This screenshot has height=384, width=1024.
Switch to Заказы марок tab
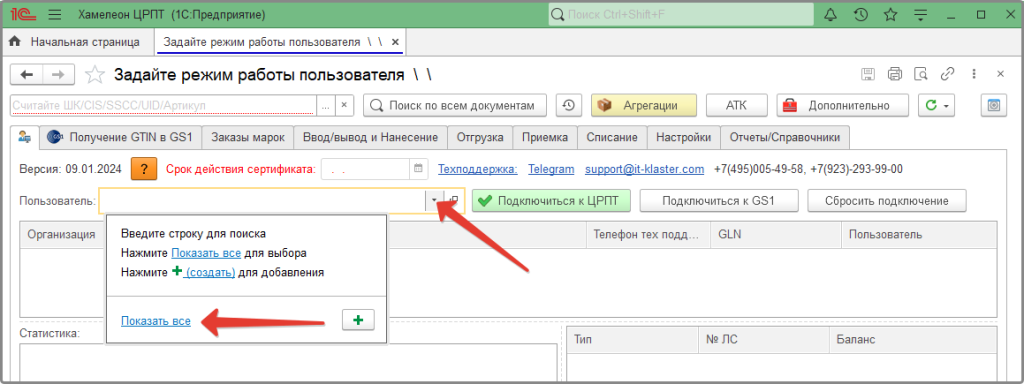tap(248, 138)
